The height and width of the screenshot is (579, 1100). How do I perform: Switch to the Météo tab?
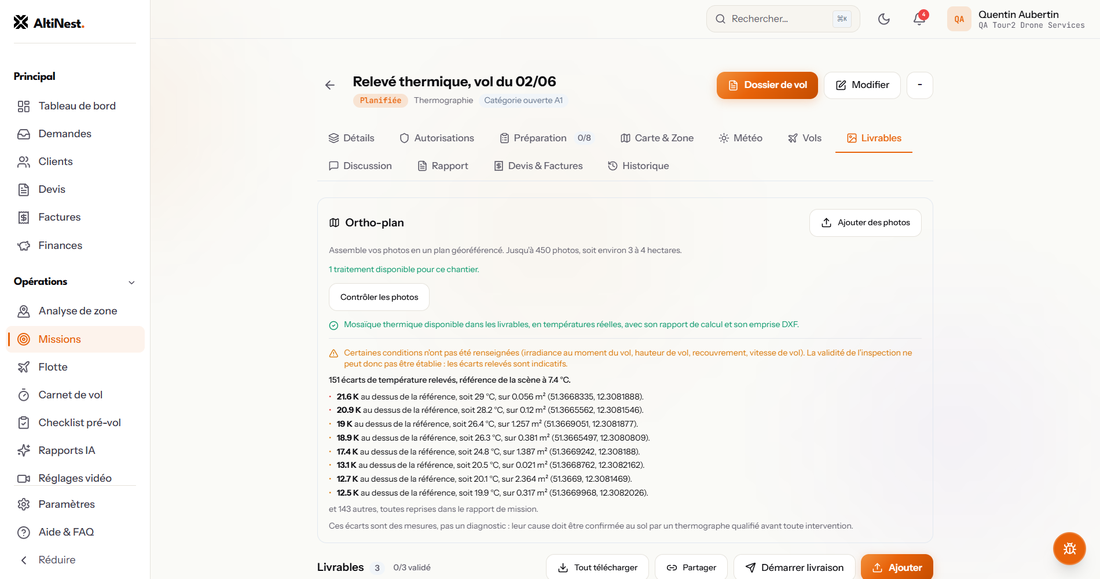pos(740,138)
